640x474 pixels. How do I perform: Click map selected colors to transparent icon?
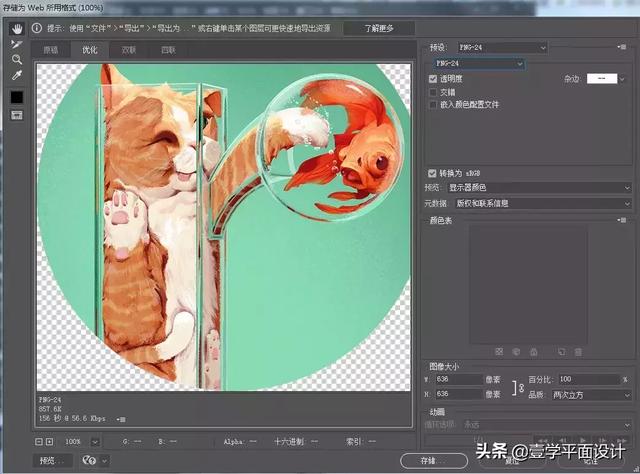[499, 352]
